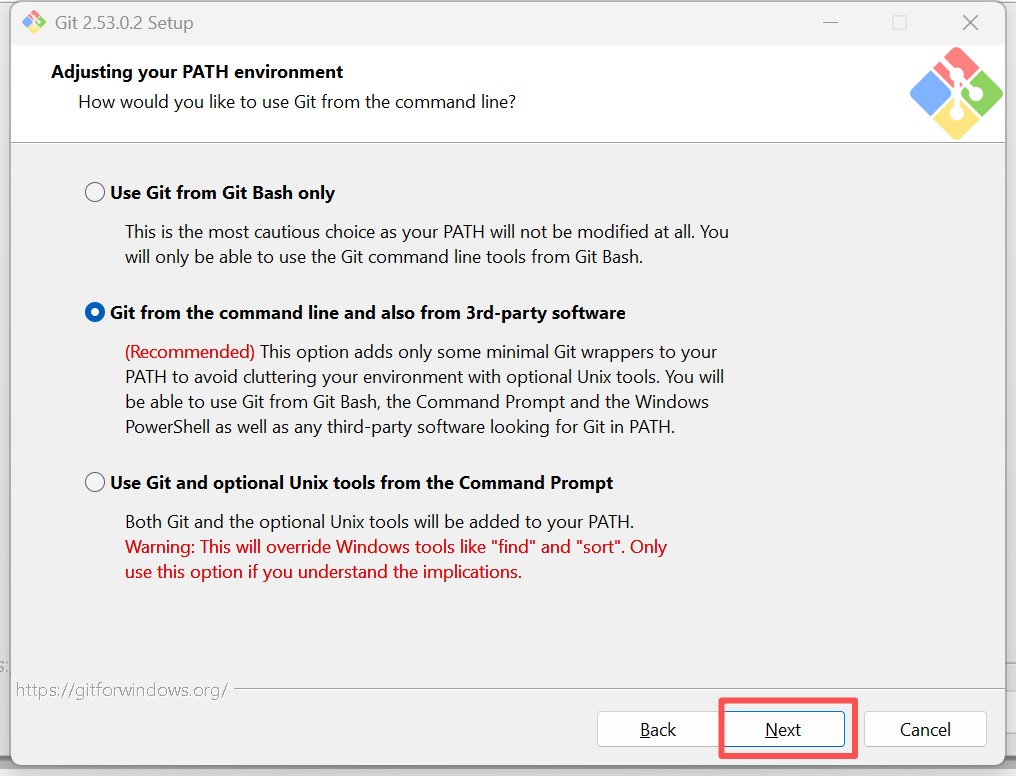
Task: Click the Next button
Action: [783, 729]
